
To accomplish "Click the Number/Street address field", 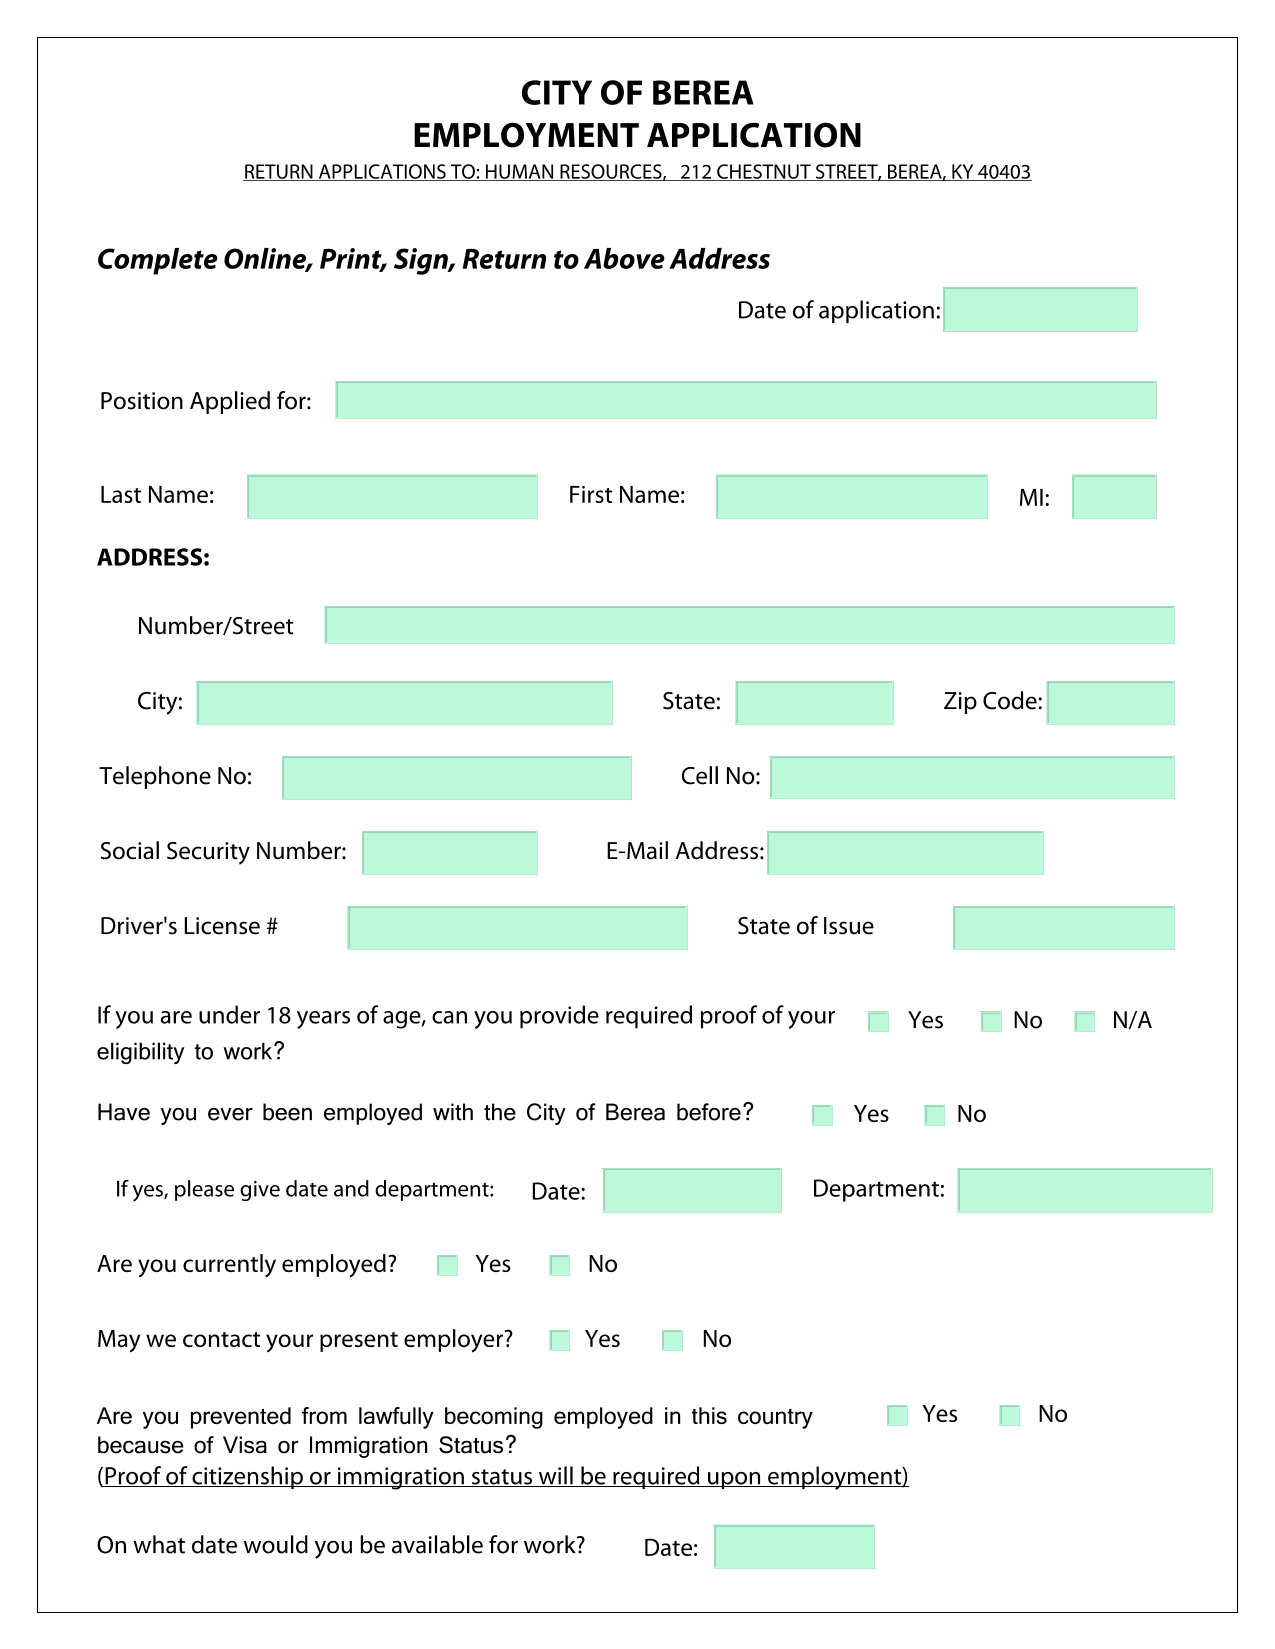I will (749, 625).
